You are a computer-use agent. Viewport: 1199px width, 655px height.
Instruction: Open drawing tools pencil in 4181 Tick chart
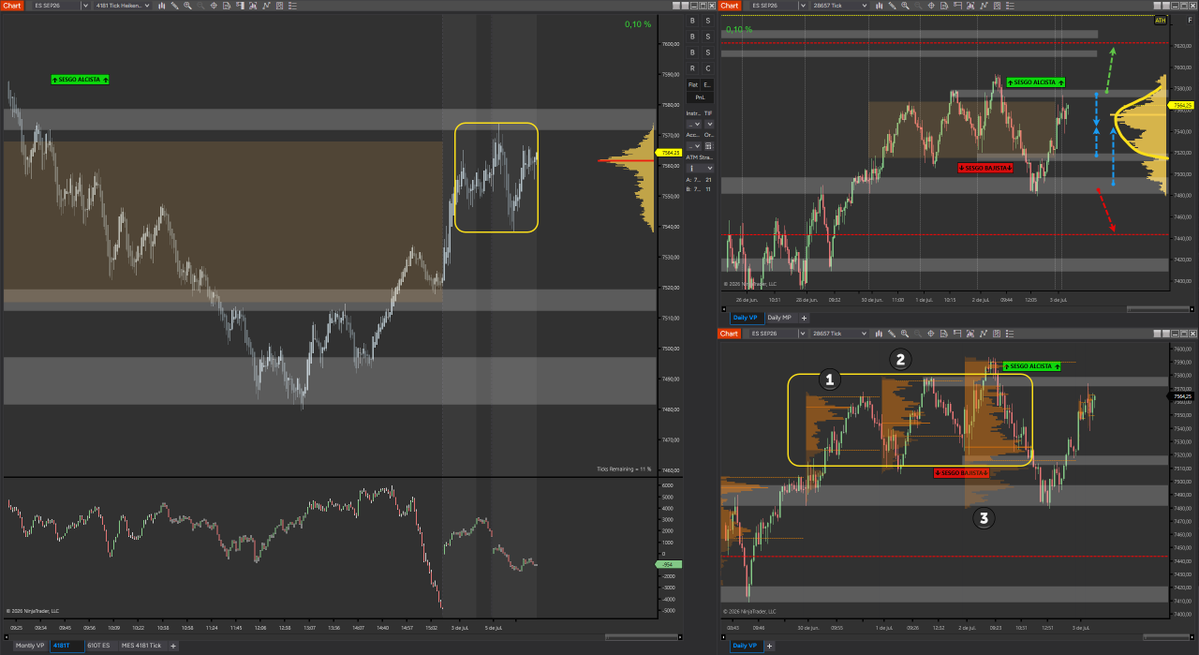click(x=174, y=5)
